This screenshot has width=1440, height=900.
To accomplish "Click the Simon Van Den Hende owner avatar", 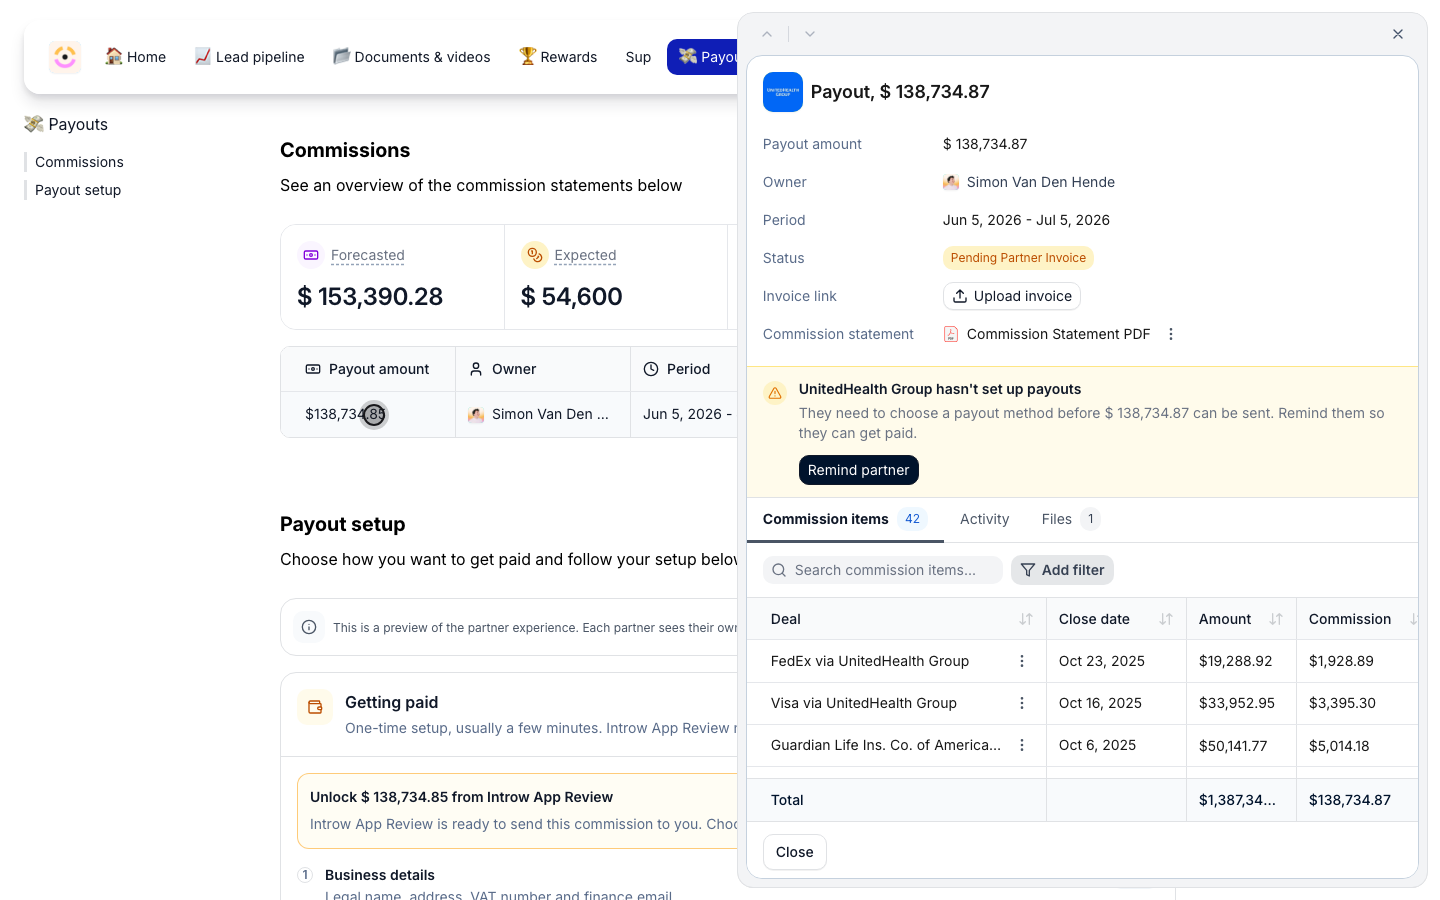I will coord(951,182).
